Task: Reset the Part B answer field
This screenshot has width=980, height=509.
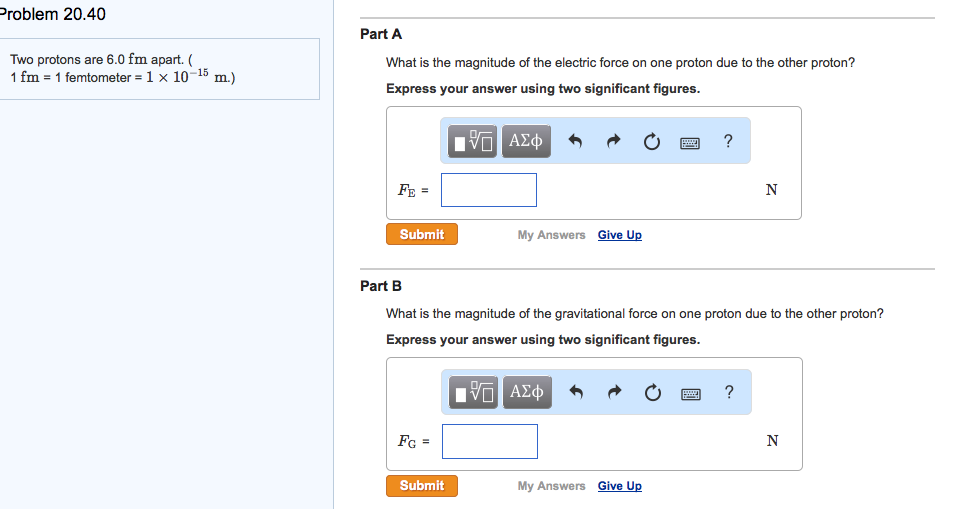Action: tap(651, 393)
